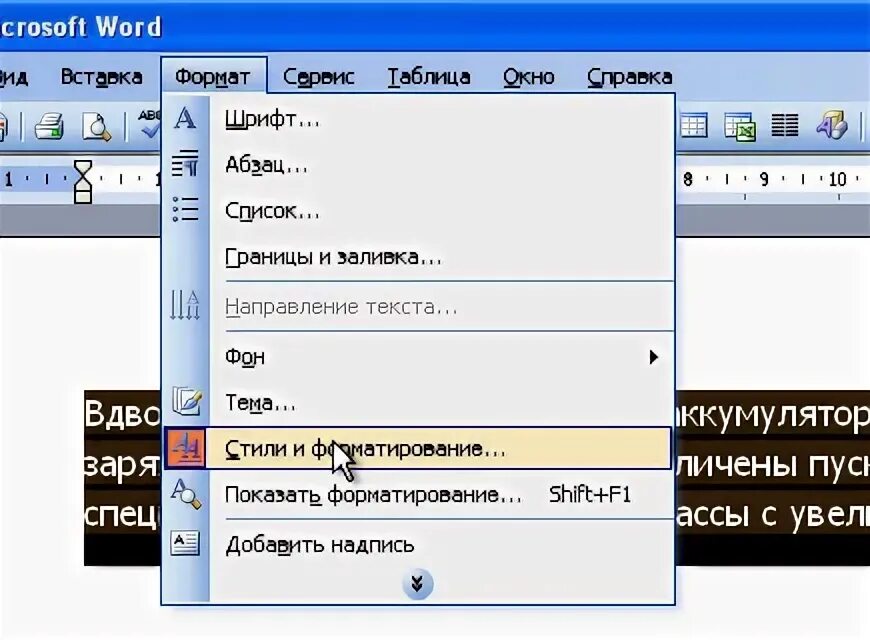Click Добавить надпись menu entry
This screenshot has height=640, width=870.
418,545
